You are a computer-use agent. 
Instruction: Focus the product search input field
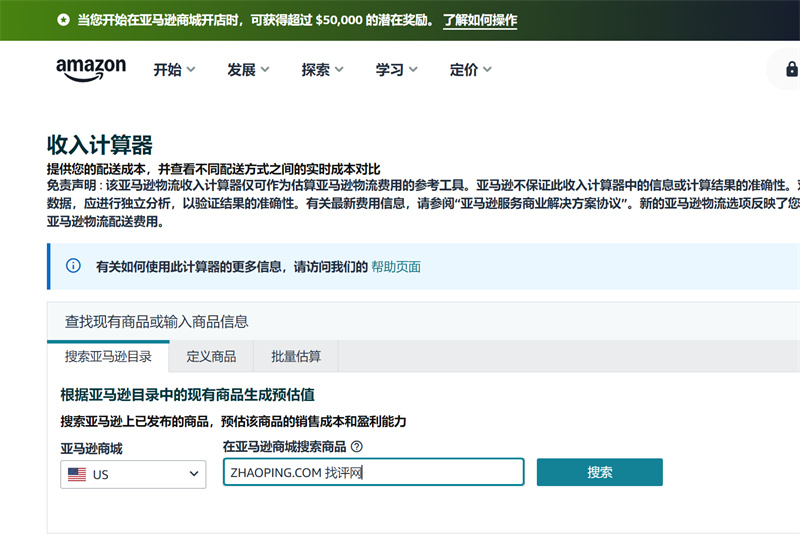[373, 472]
